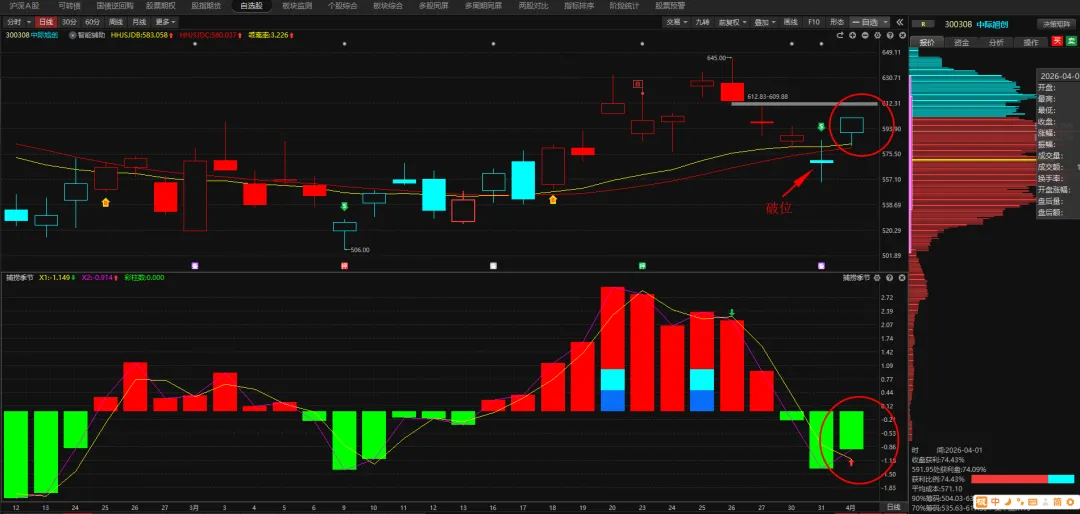Click the green 卖 sell icon
Image resolution: width=1080 pixels, height=514 pixels.
(x=1071, y=41)
